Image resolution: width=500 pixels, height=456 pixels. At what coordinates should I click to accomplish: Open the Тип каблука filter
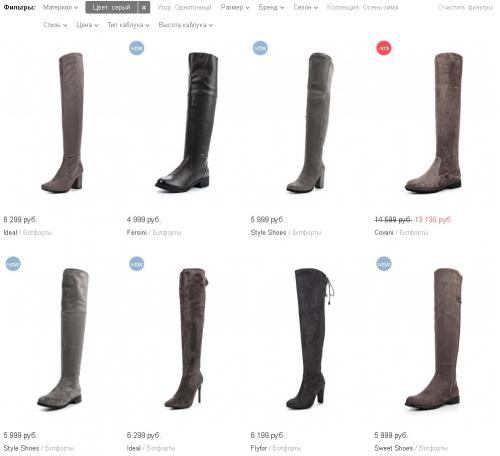click(x=128, y=25)
